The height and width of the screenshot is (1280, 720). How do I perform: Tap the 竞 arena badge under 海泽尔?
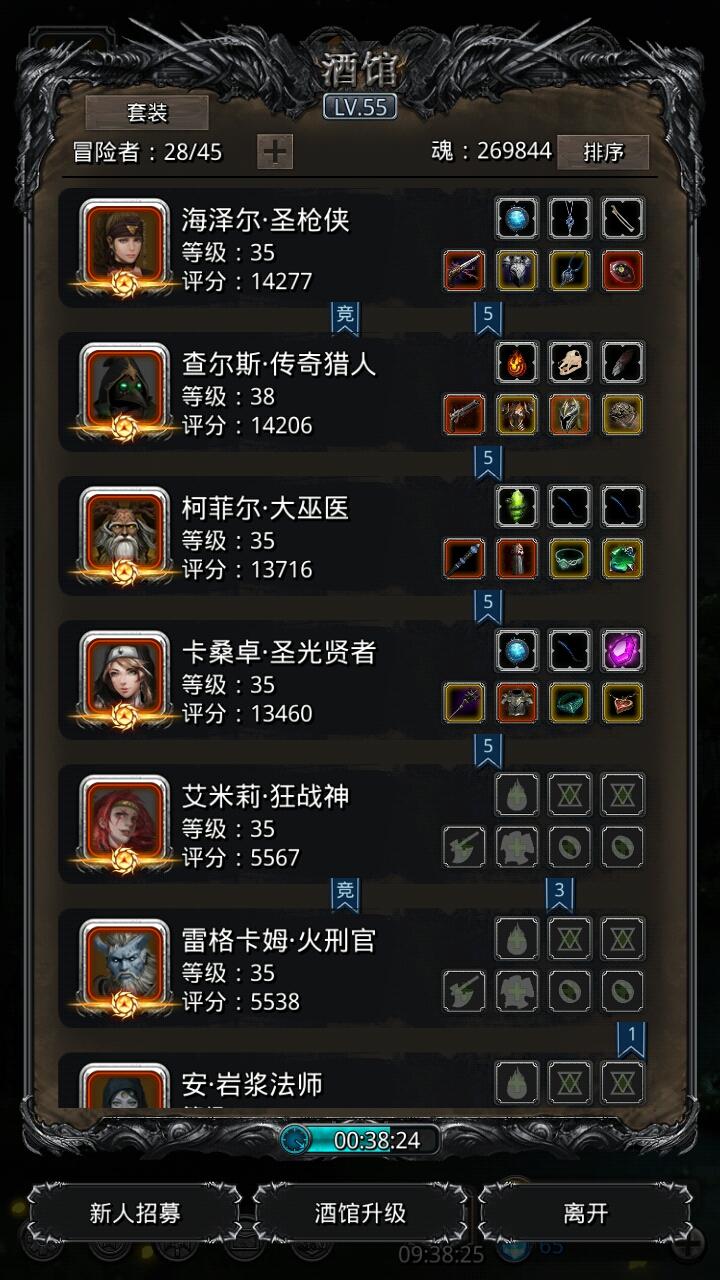coord(345,317)
